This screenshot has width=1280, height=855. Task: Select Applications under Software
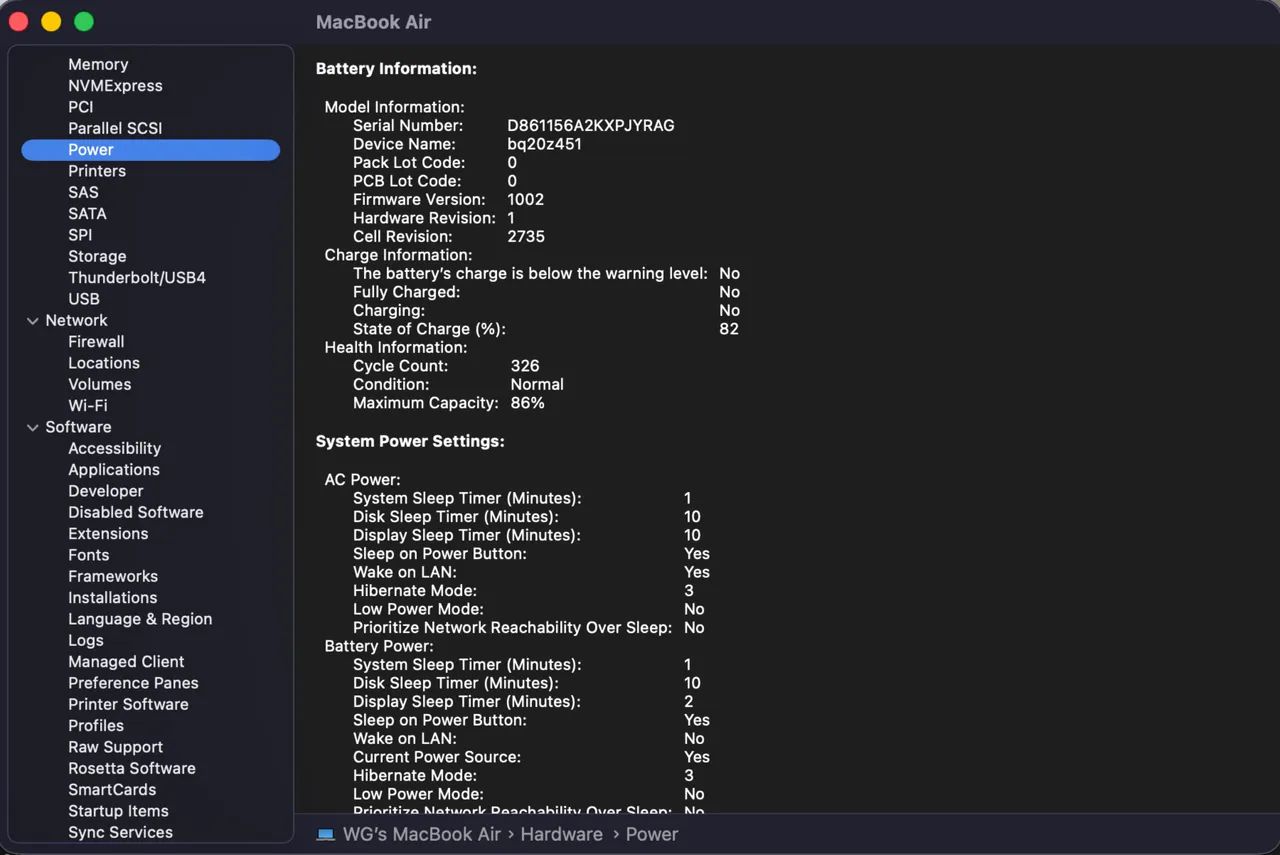point(114,469)
